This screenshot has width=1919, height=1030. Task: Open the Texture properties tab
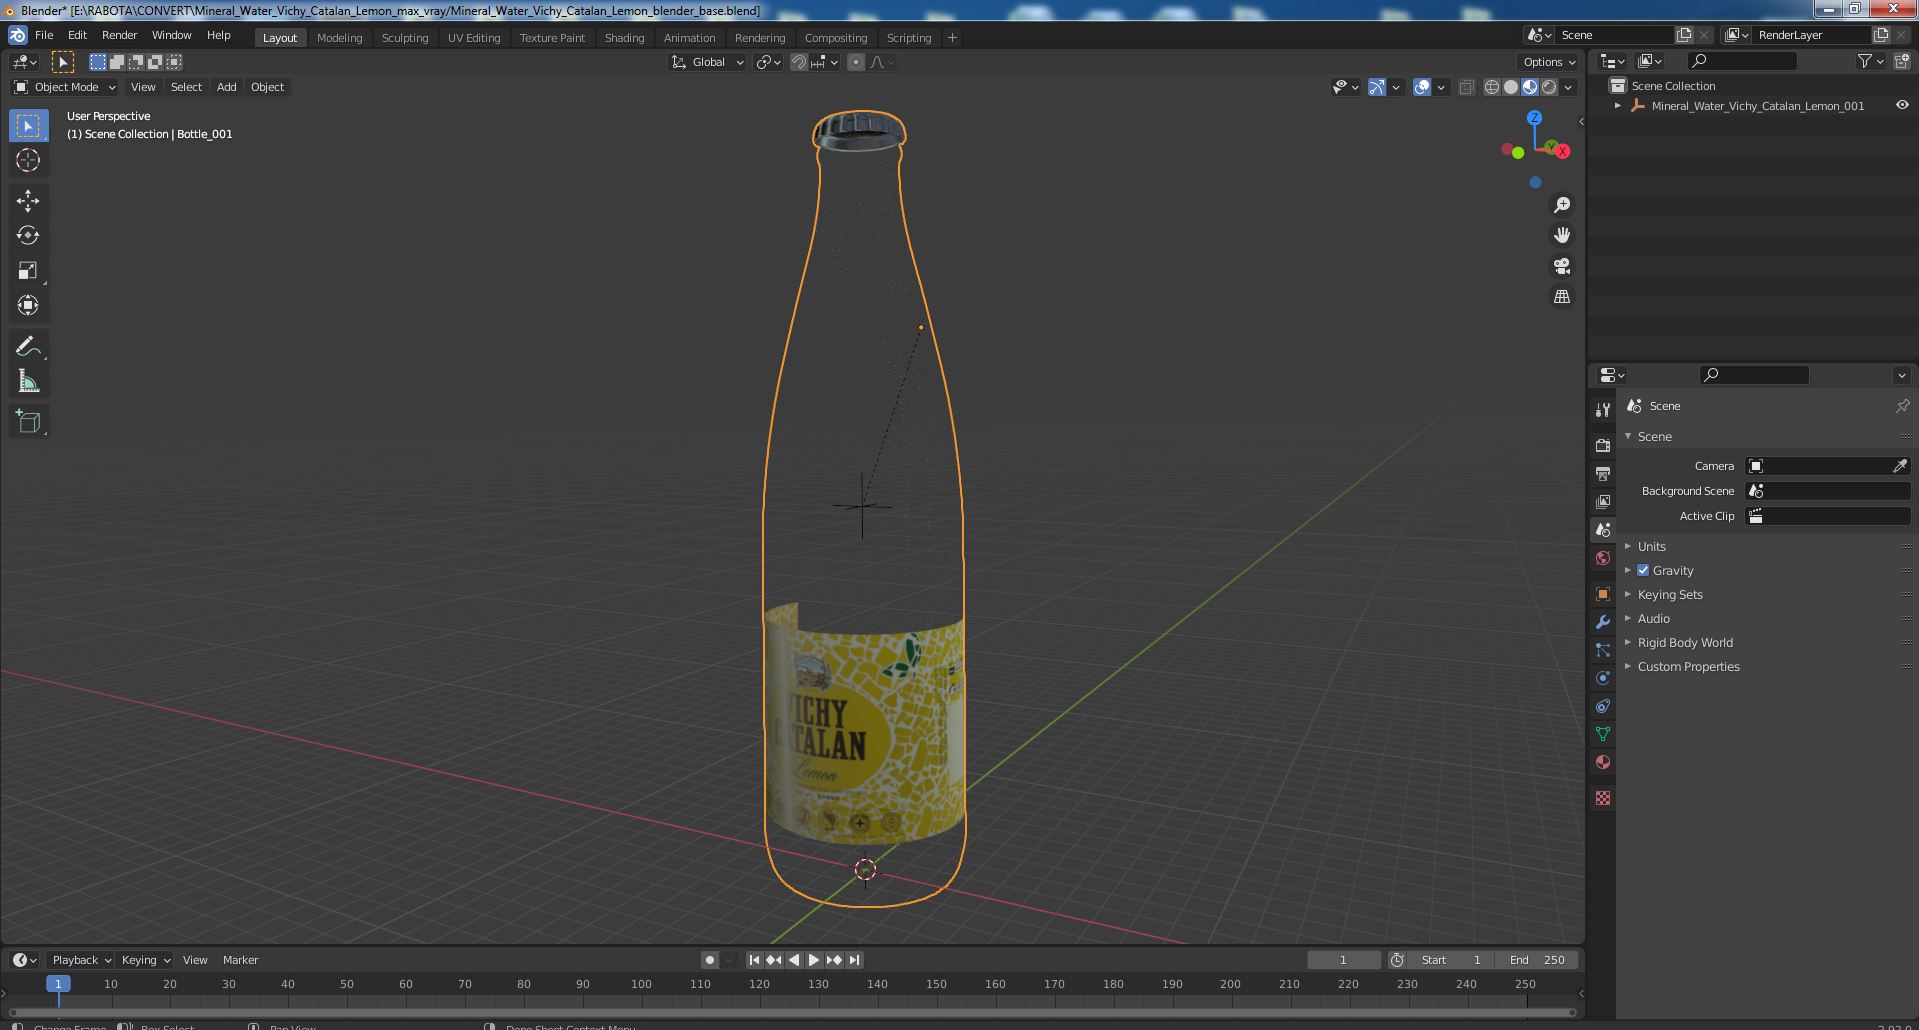point(1603,798)
